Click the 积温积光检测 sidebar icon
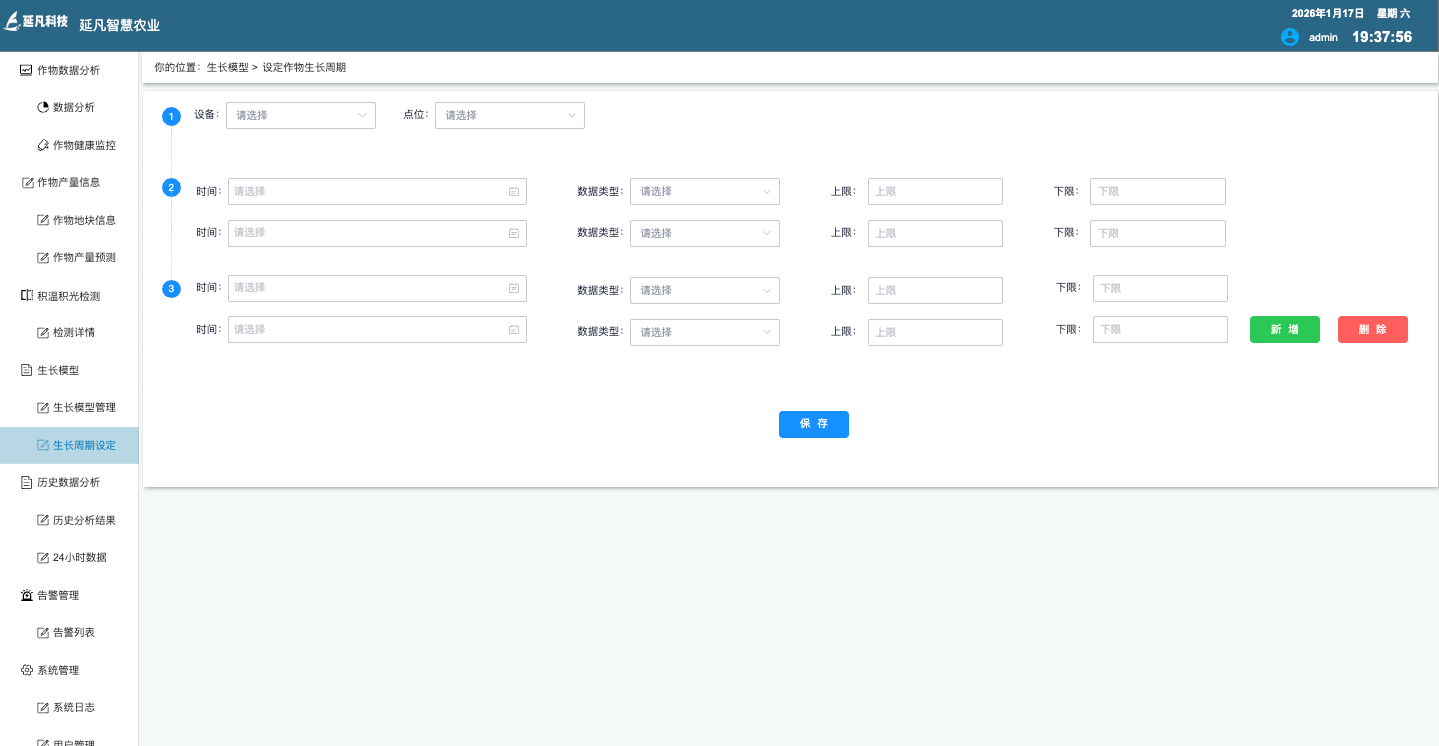 click(x=27, y=296)
